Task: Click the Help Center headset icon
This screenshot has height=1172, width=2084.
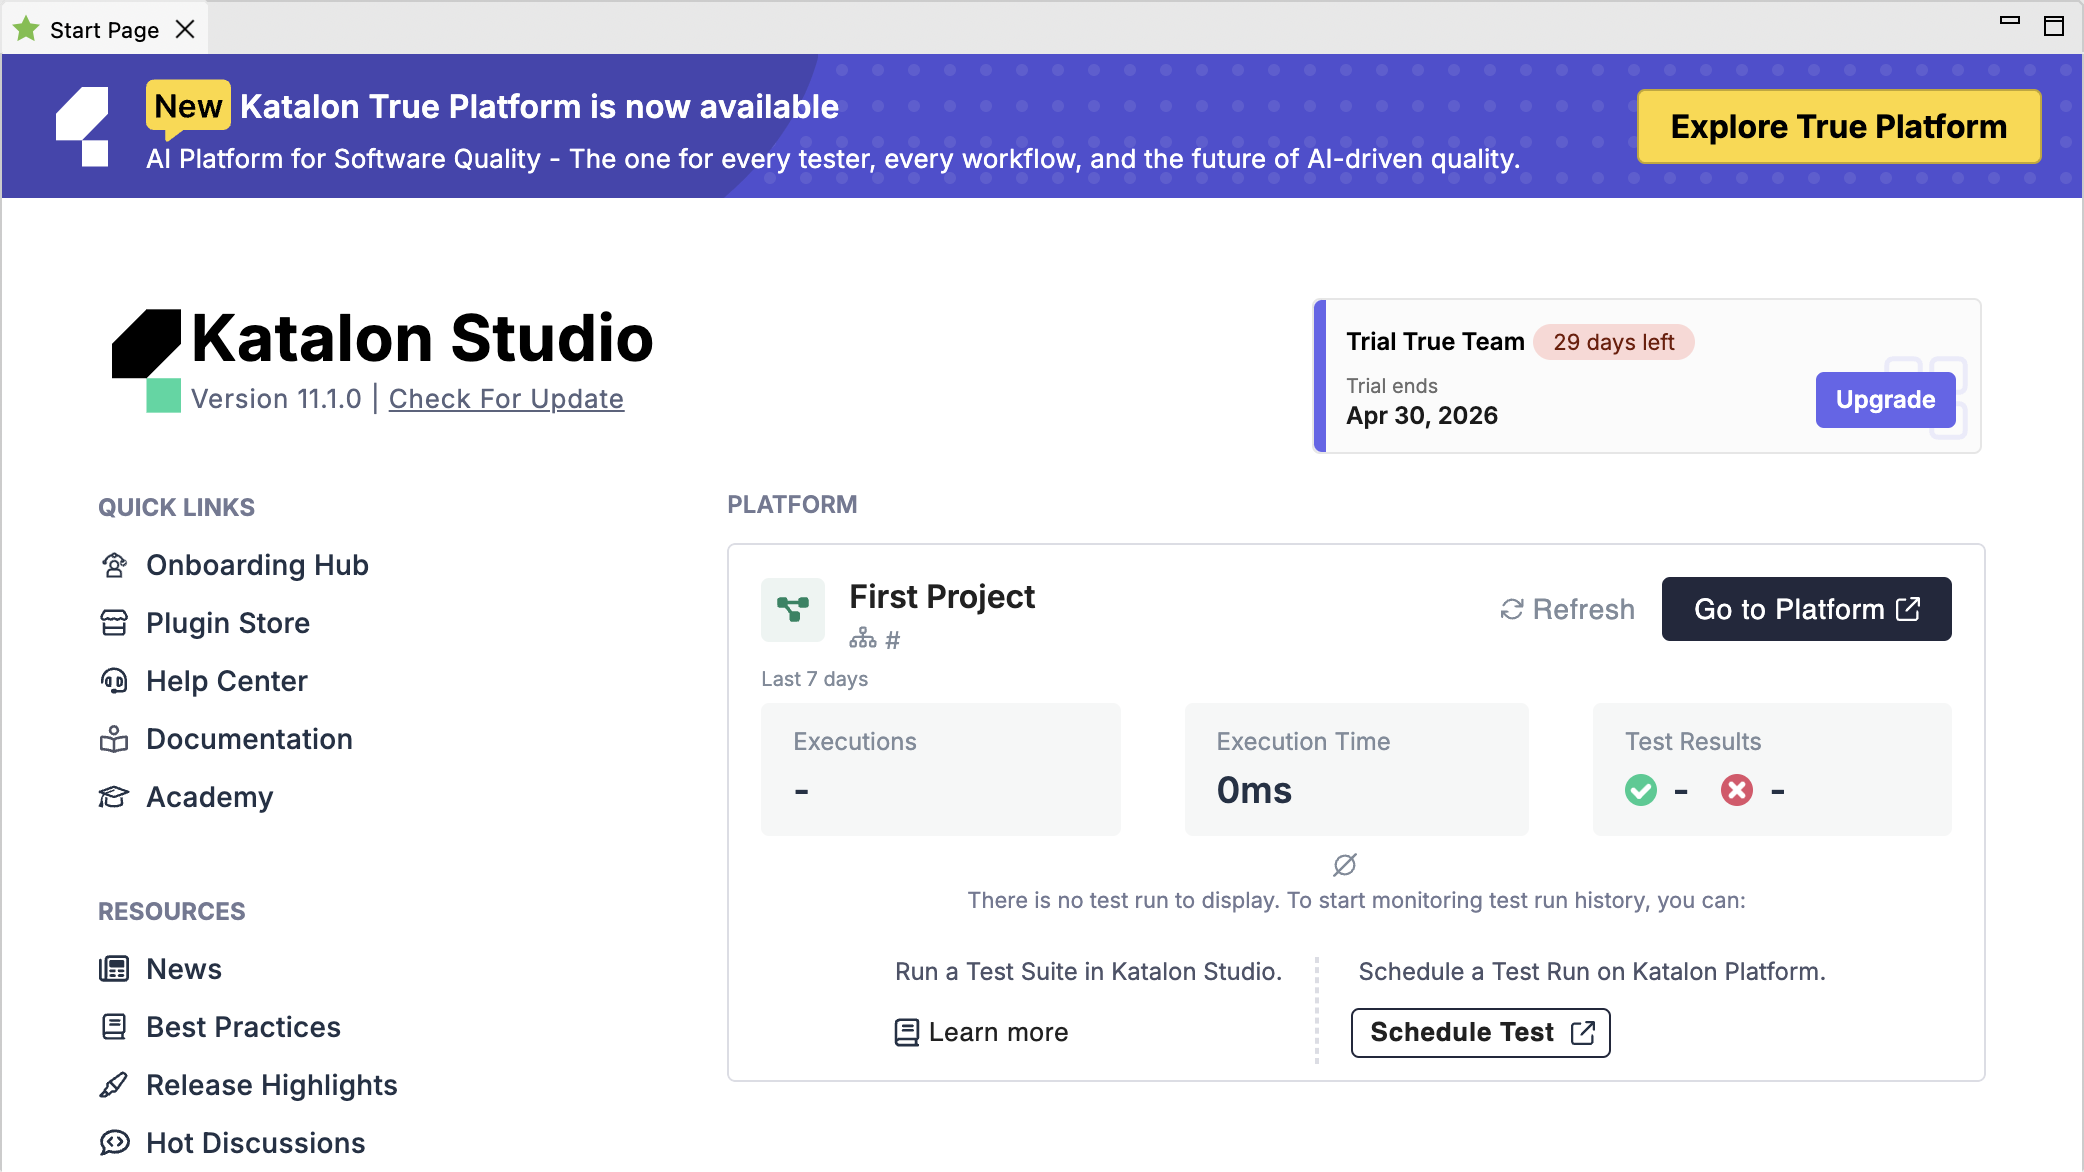Action: pos(114,681)
